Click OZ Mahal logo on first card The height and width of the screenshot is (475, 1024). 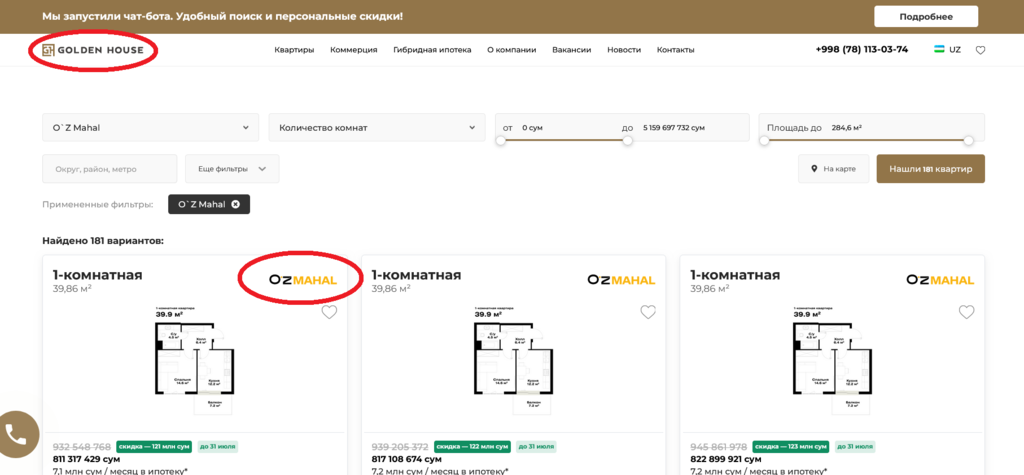[x=303, y=280]
